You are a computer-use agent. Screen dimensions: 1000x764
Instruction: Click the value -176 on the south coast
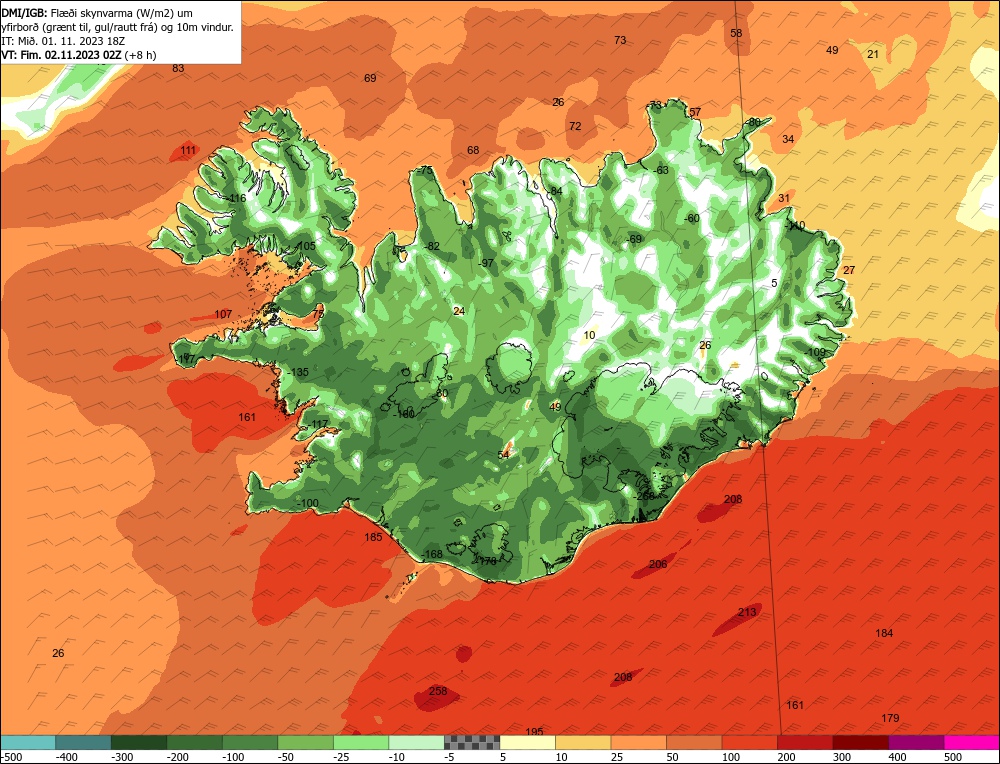pyautogui.click(x=487, y=561)
